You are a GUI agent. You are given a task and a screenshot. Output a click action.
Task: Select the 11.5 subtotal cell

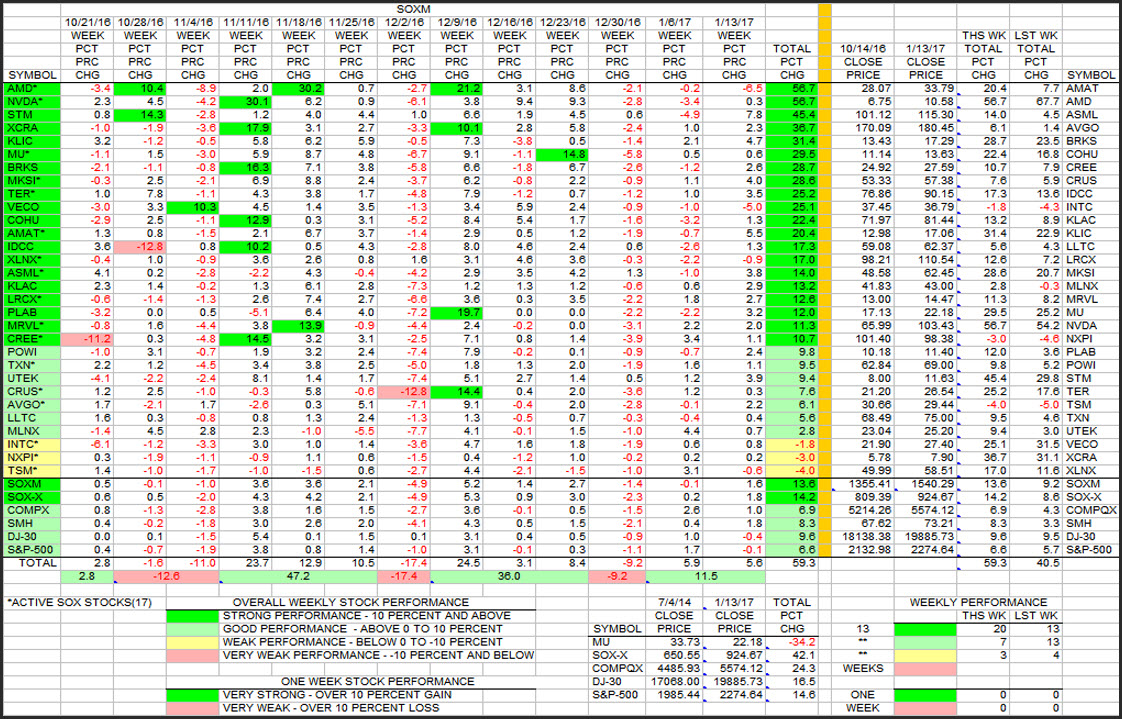[705, 576]
